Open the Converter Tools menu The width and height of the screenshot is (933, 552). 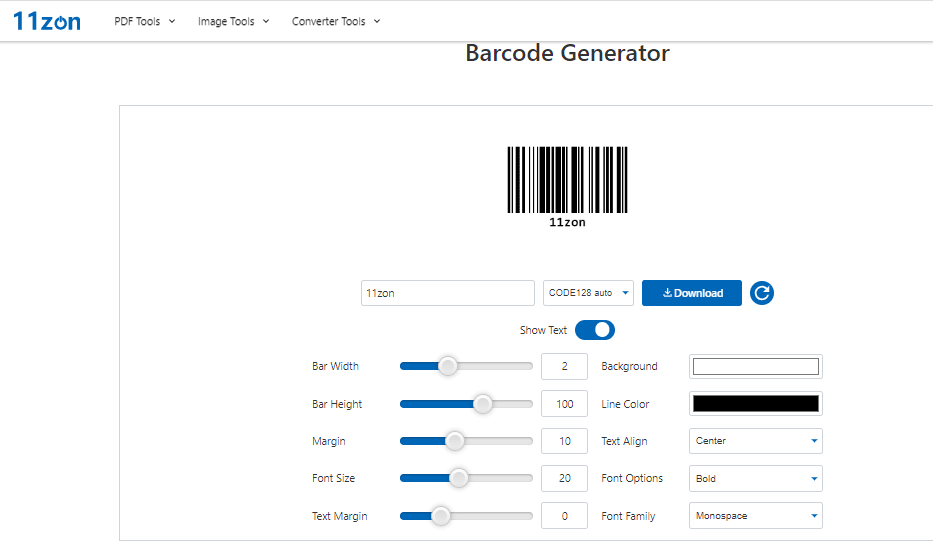(336, 21)
